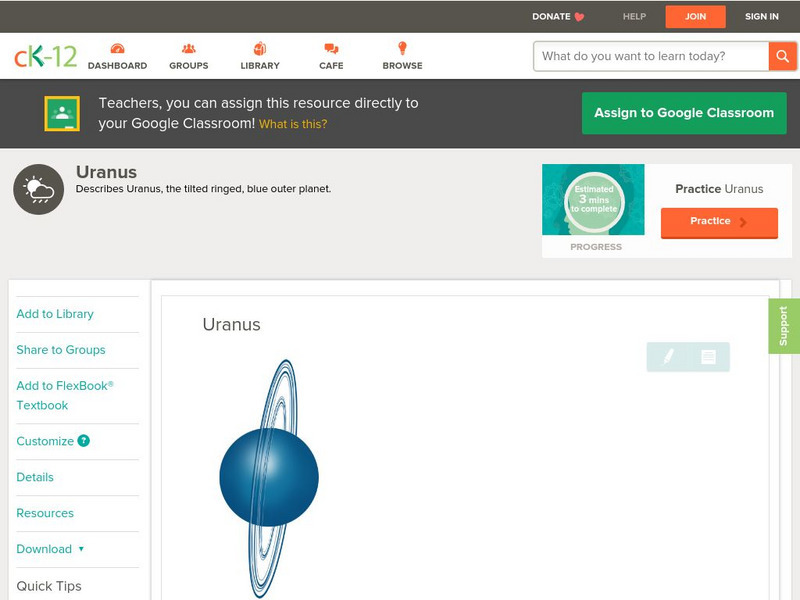Screen dimensions: 800x600
Task: Click the Download link
Action: (44, 549)
